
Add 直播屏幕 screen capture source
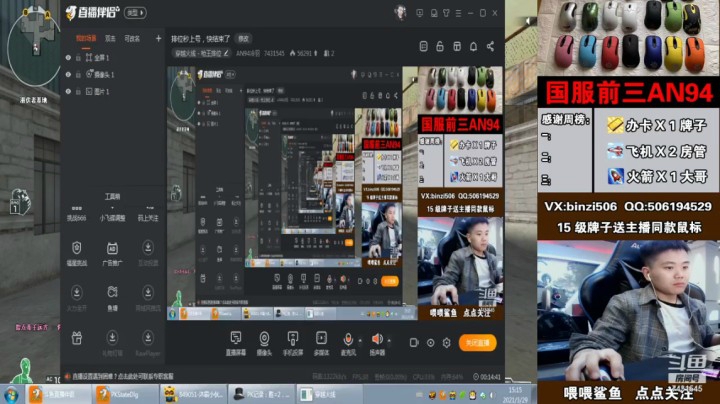236,343
